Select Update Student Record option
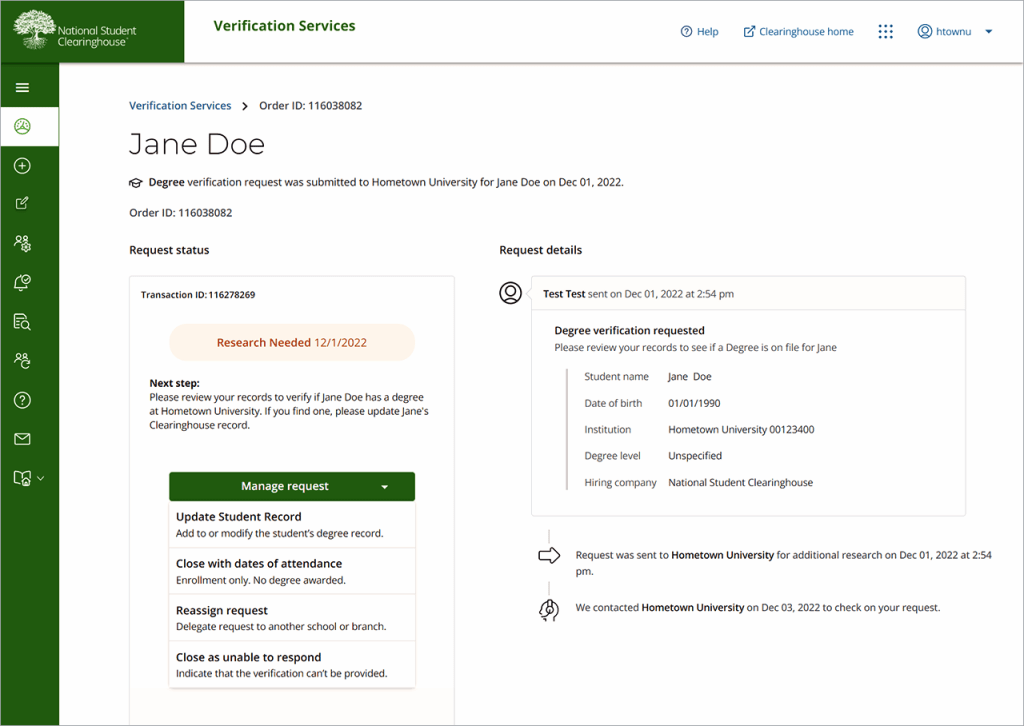1024x726 pixels. point(292,524)
